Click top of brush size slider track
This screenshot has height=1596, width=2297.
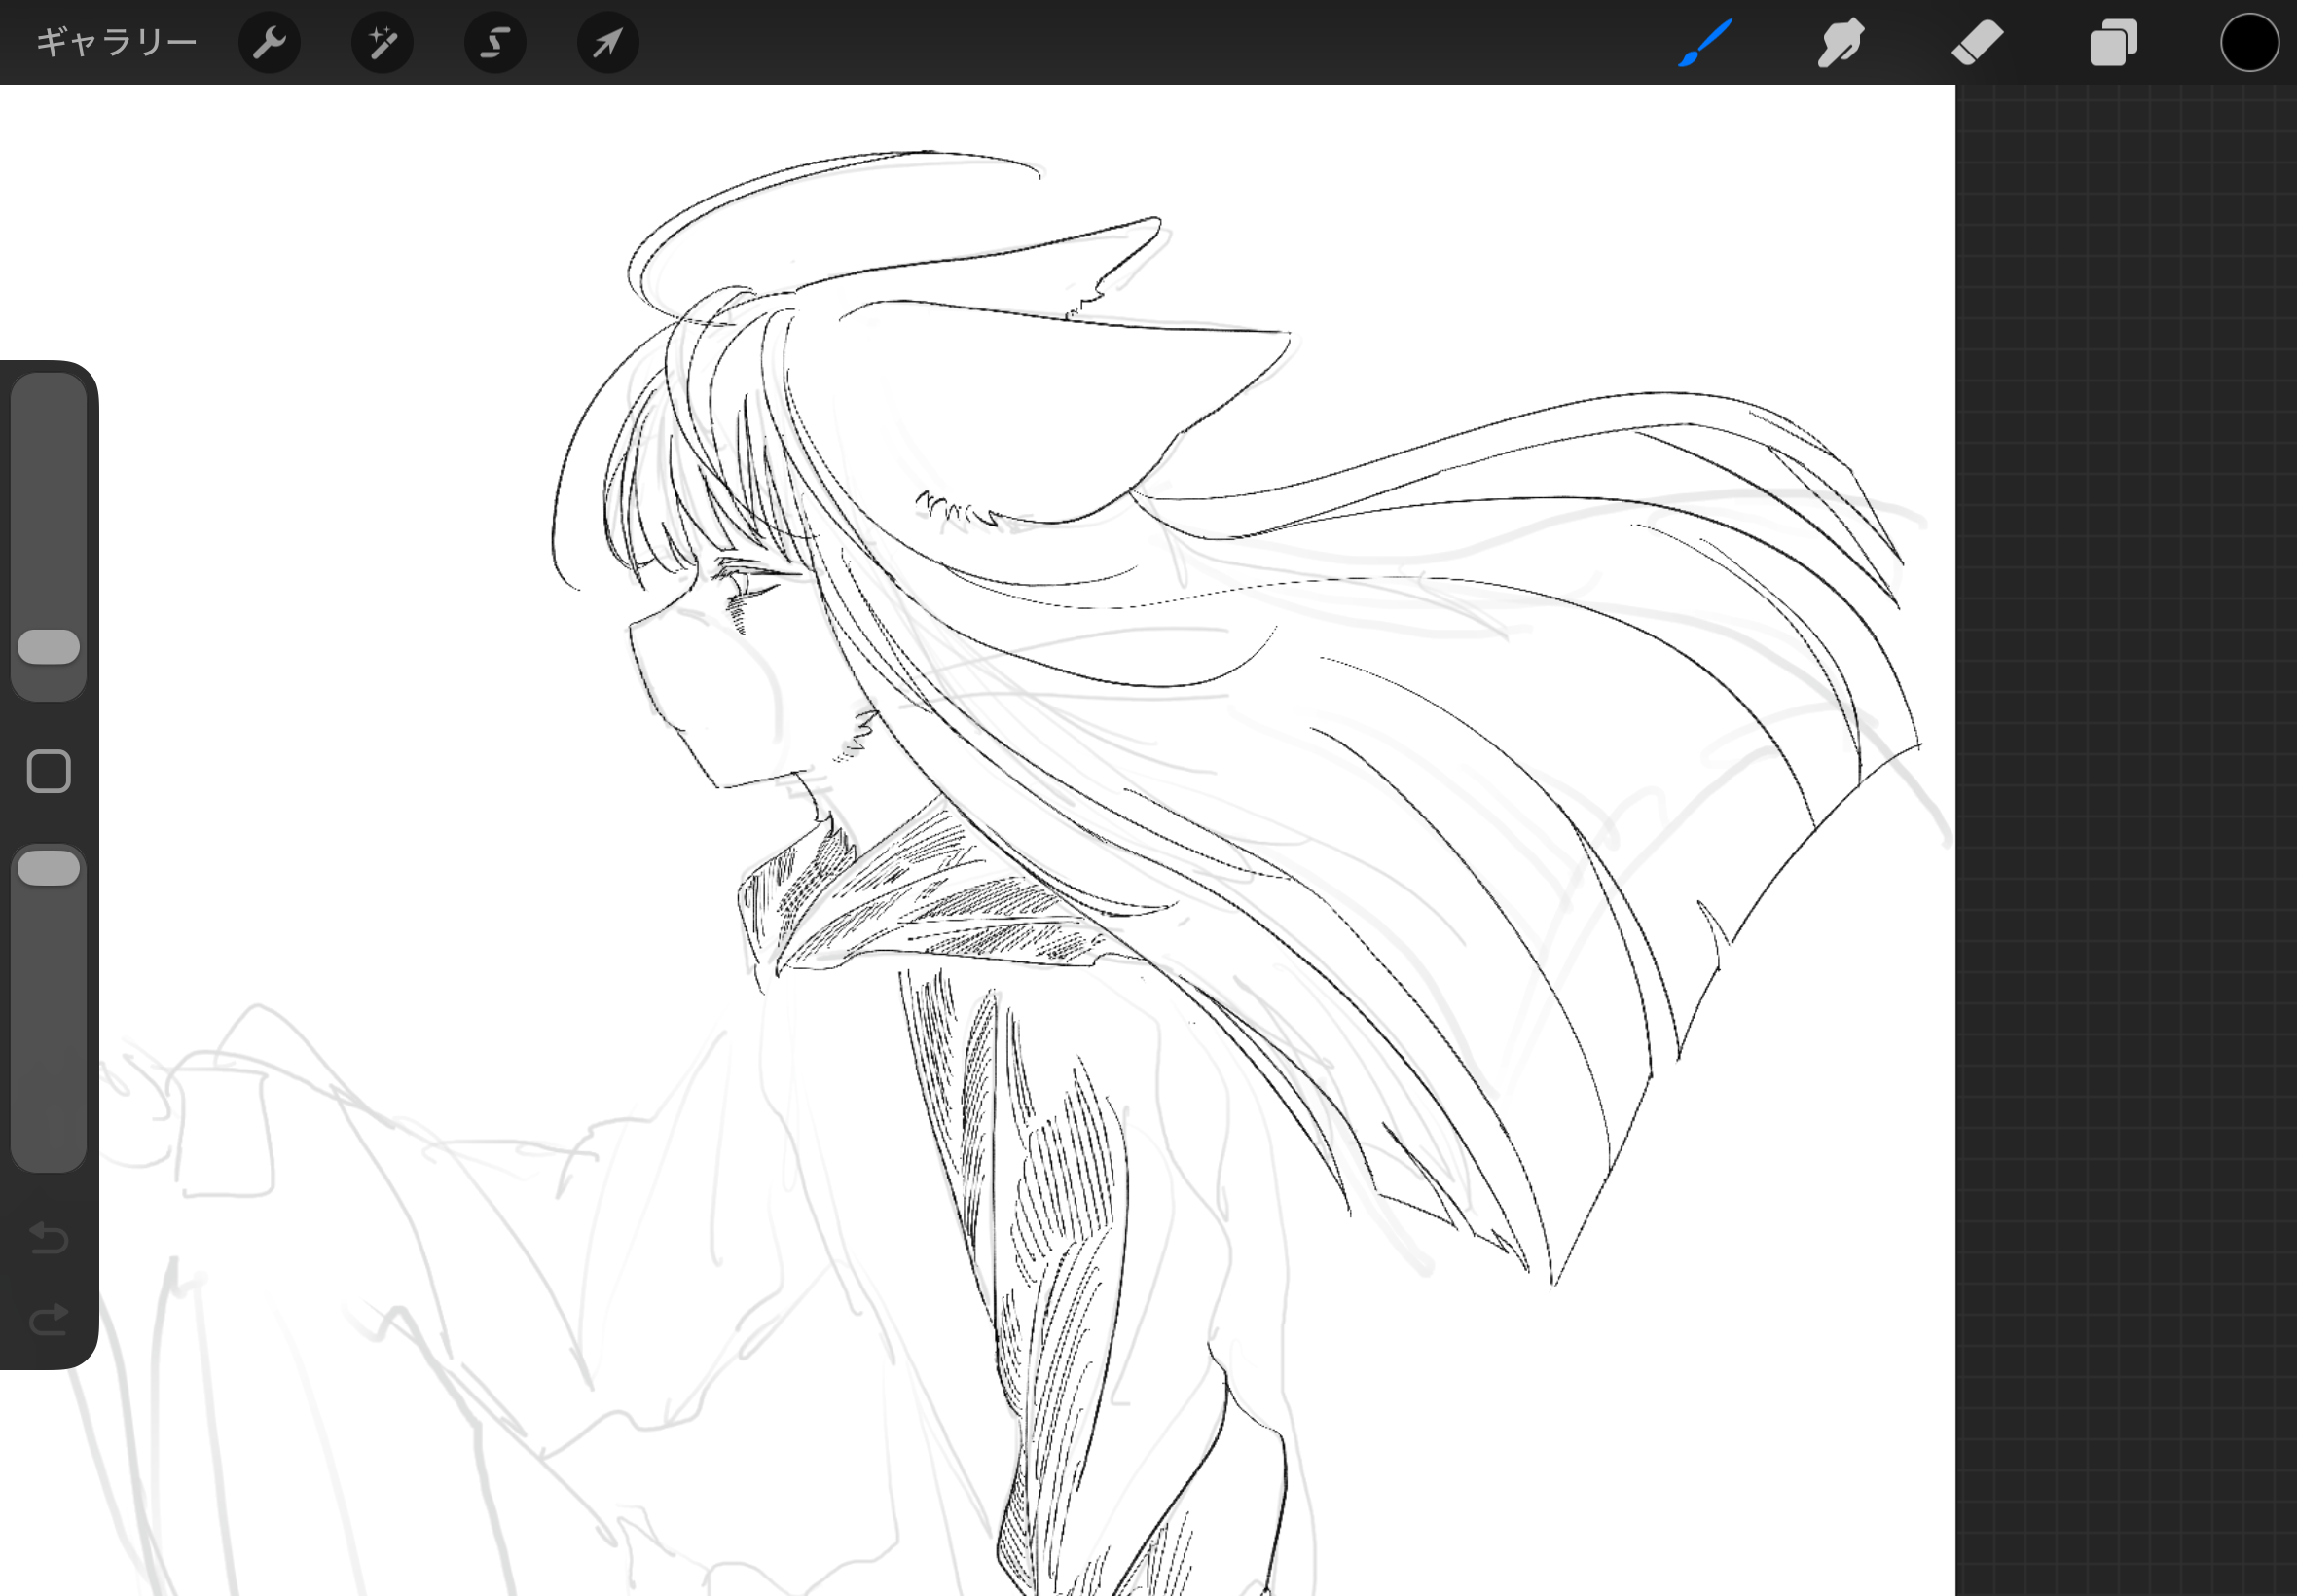pos(48,400)
